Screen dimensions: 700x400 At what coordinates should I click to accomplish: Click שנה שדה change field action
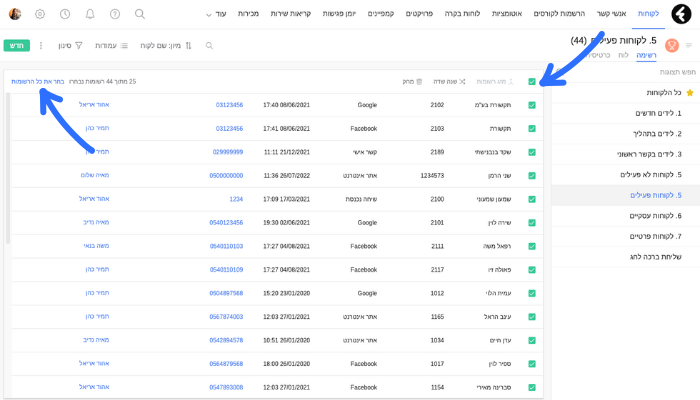coord(449,81)
